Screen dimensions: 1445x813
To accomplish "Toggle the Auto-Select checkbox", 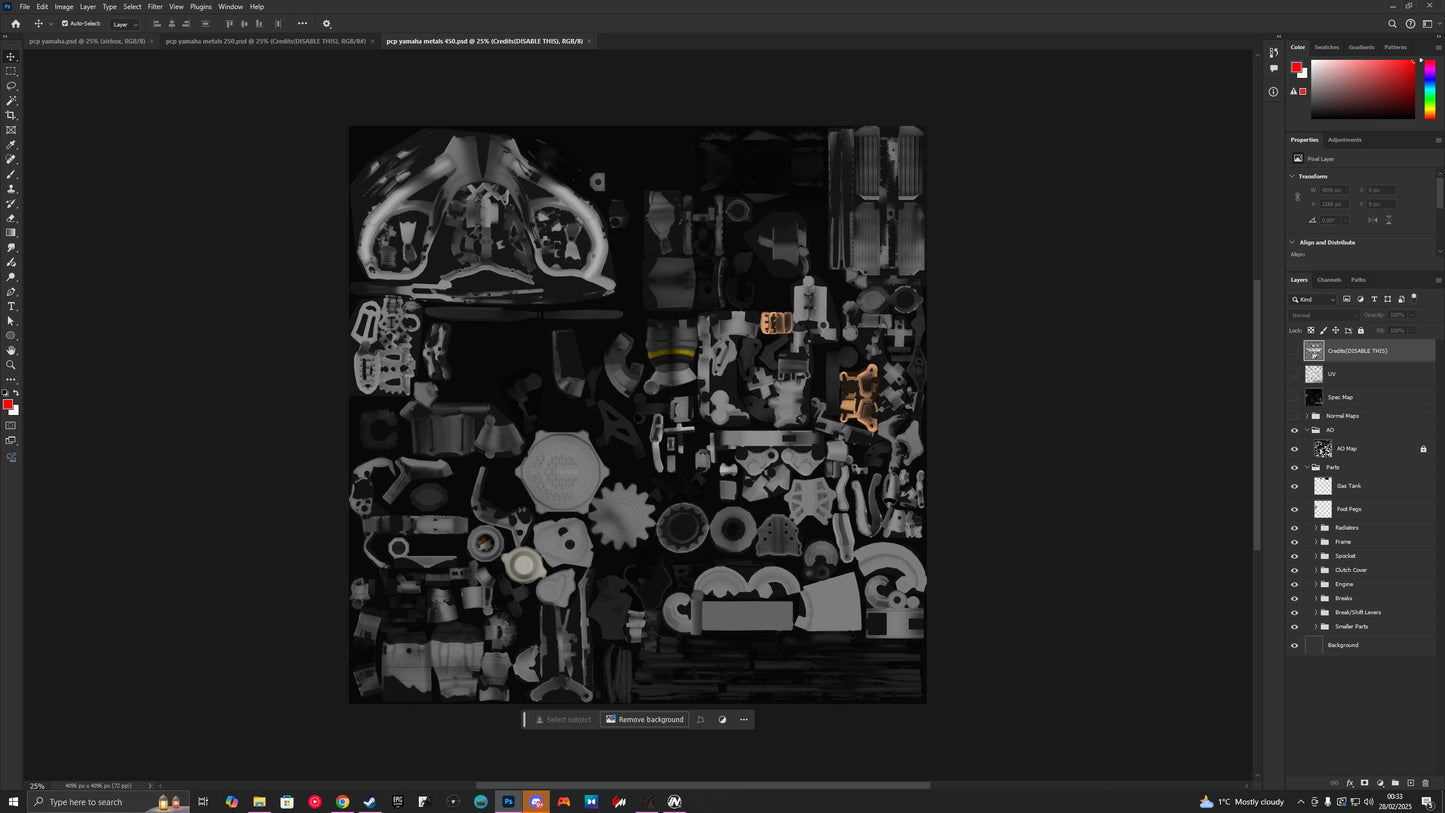I will [65, 24].
